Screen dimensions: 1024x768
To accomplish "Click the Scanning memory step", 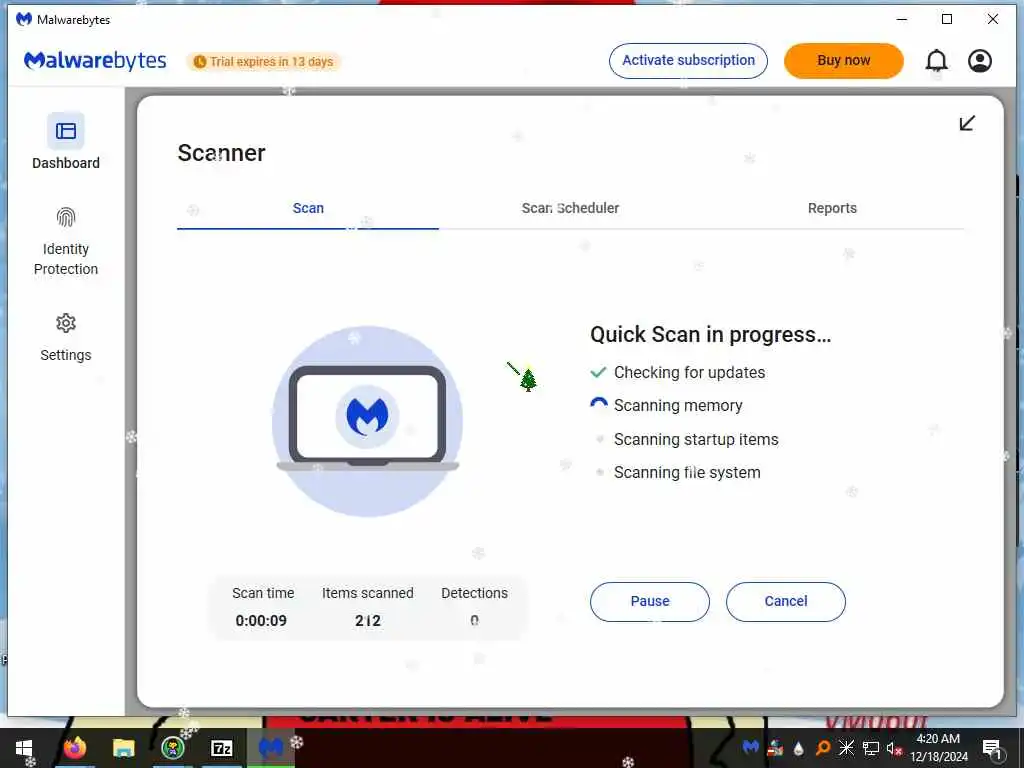I will (667, 406).
